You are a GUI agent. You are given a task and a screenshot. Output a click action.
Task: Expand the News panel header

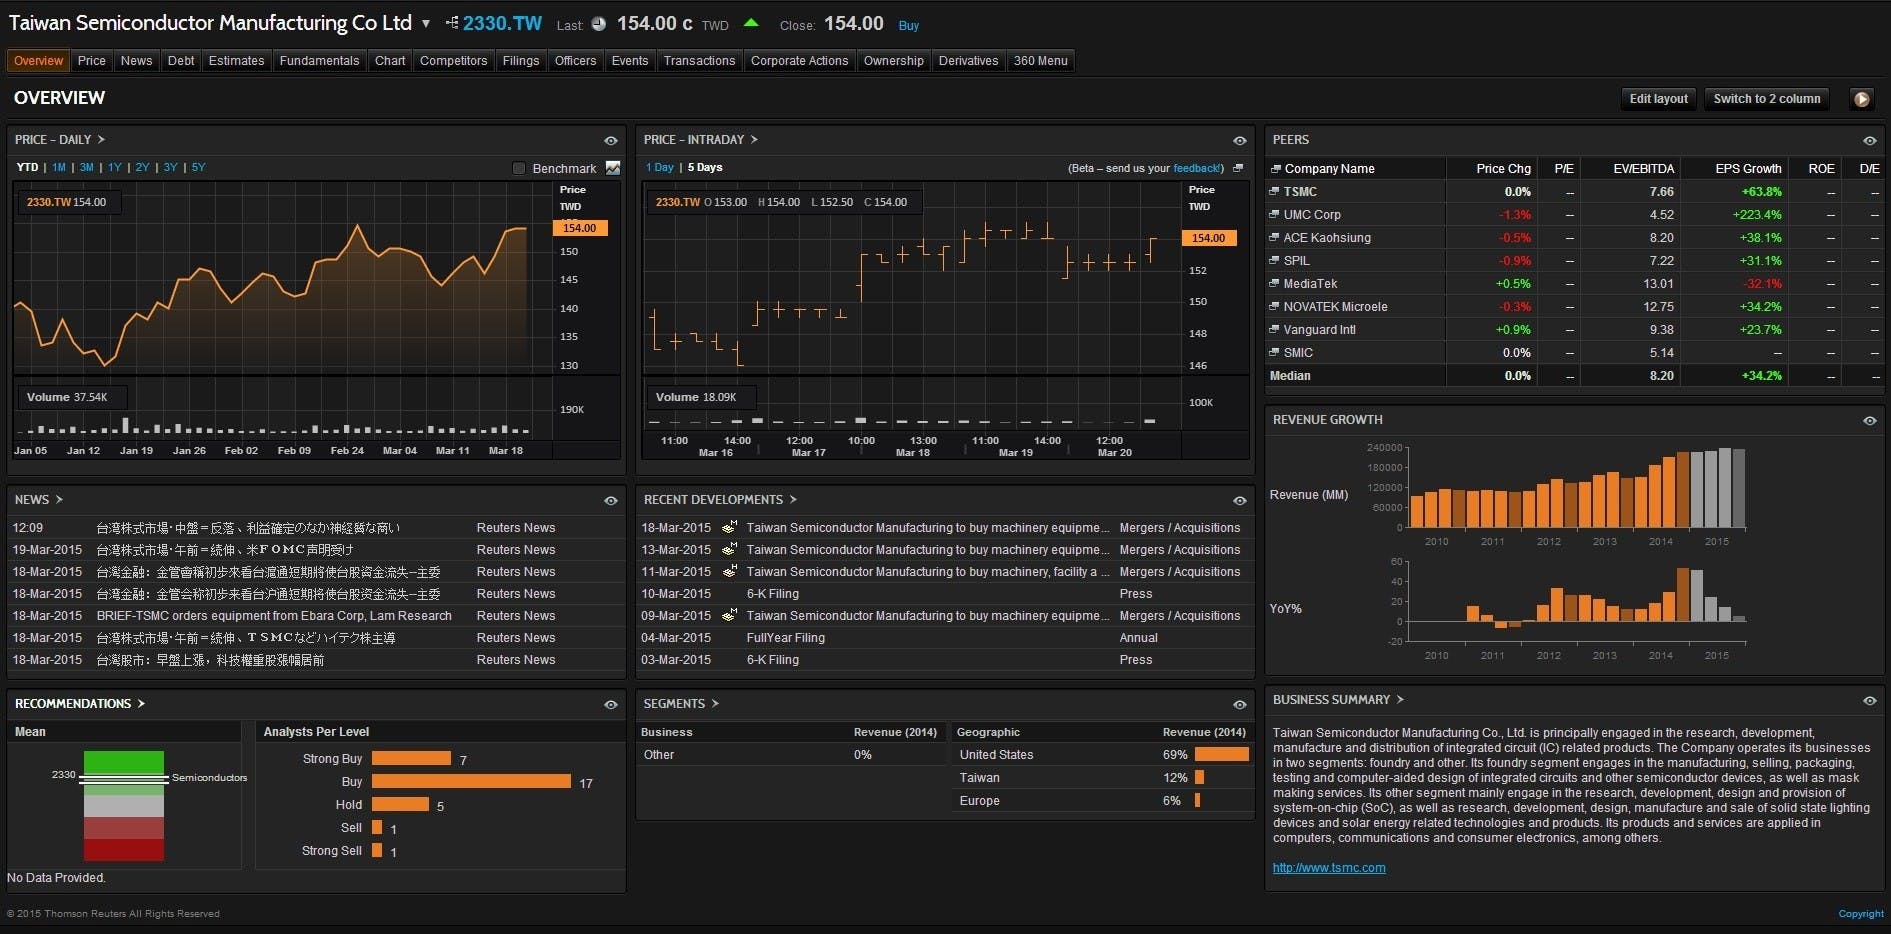pyautogui.click(x=39, y=499)
